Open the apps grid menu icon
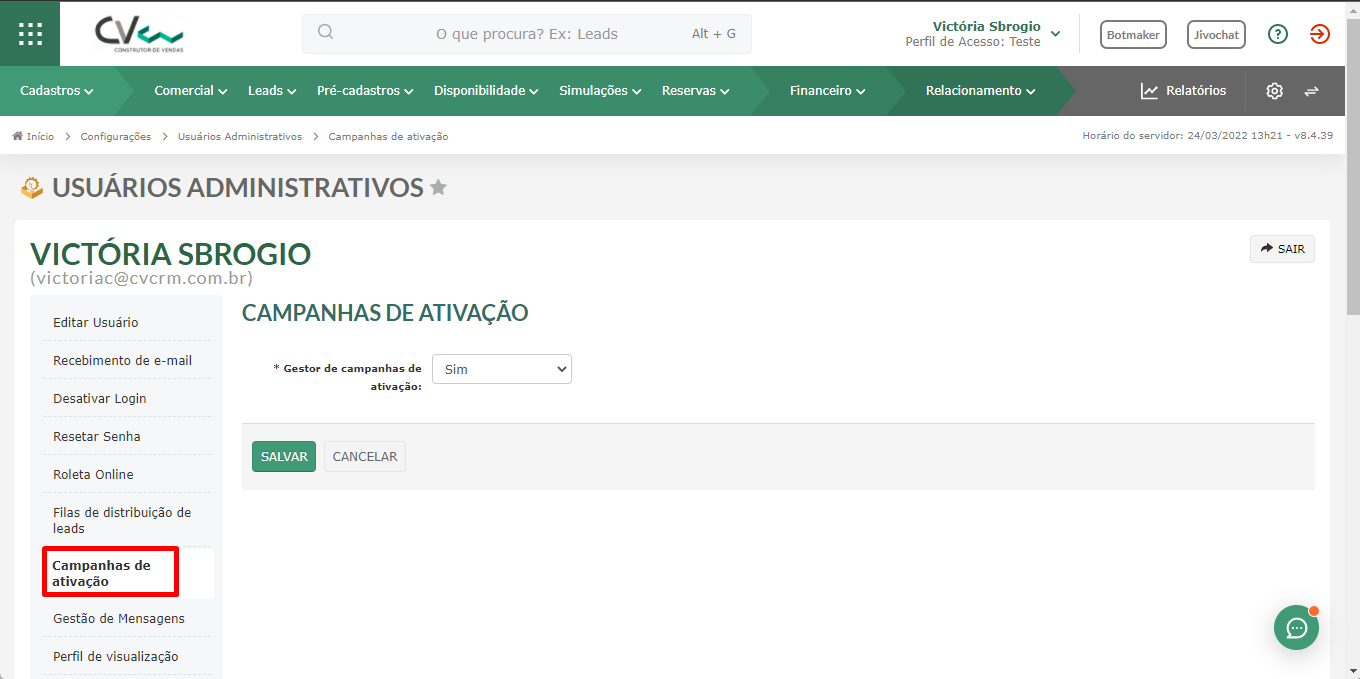1360x679 pixels. coord(30,34)
